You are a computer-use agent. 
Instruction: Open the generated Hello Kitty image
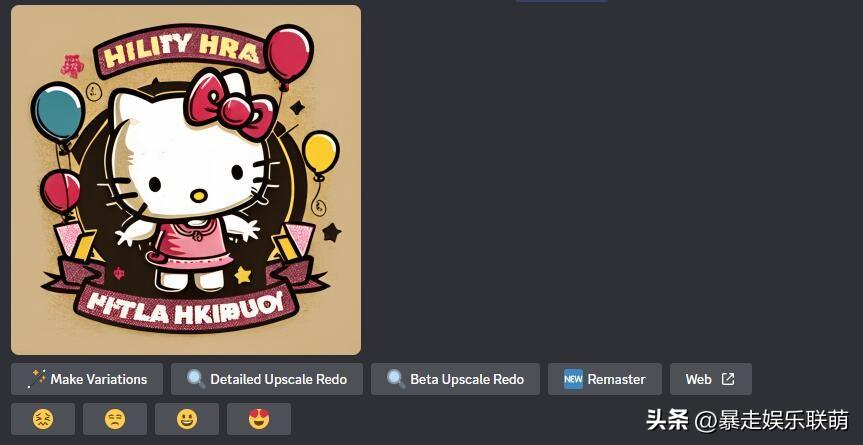coord(186,180)
